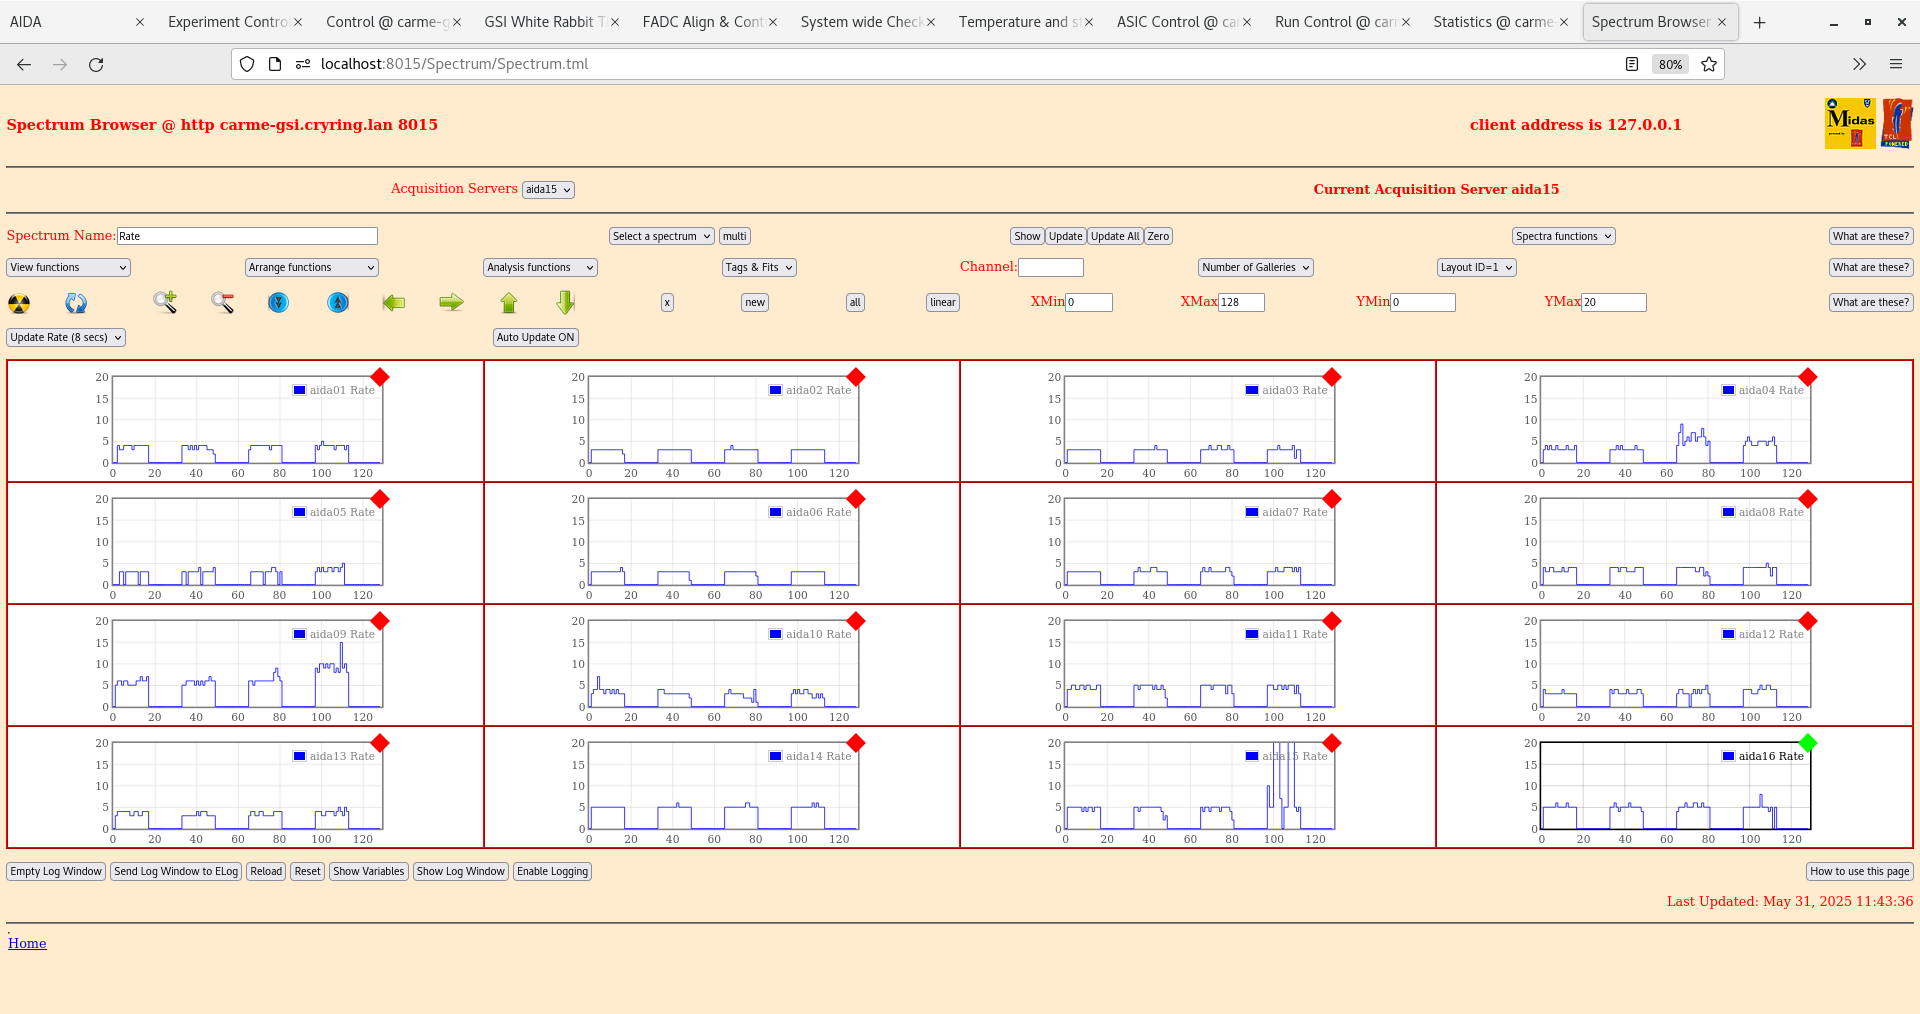Click the green left arrow navigation icon
Image resolution: width=1920 pixels, height=1014 pixels.
point(393,303)
